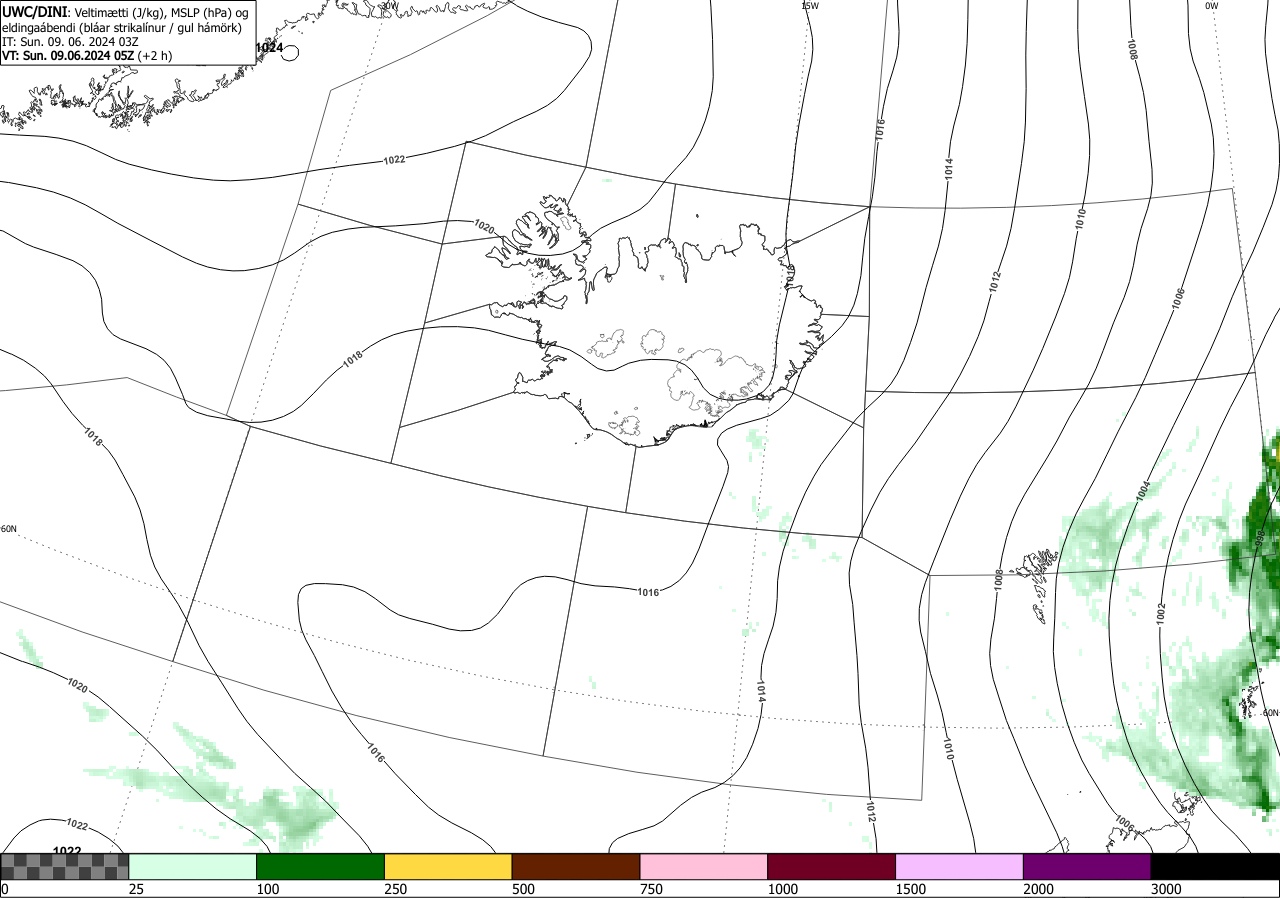
Task: Click the 30W longitude label
Action: pyautogui.click(x=389, y=6)
